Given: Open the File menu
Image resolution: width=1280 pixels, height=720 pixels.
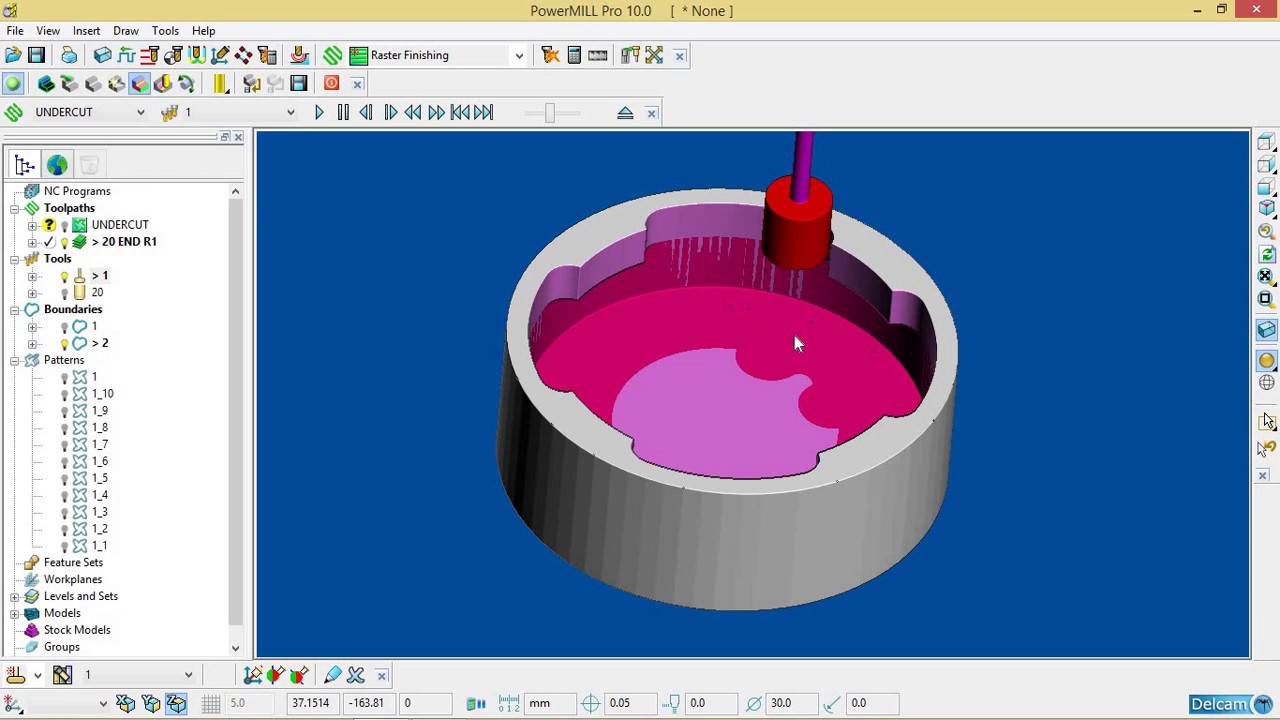Looking at the screenshot, I should pyautogui.click(x=15, y=31).
